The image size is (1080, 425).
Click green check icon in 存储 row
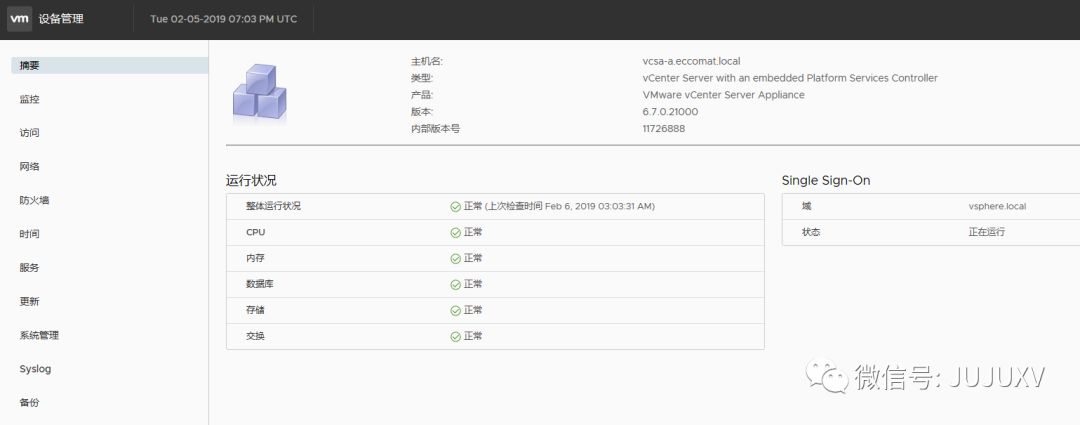click(x=455, y=311)
